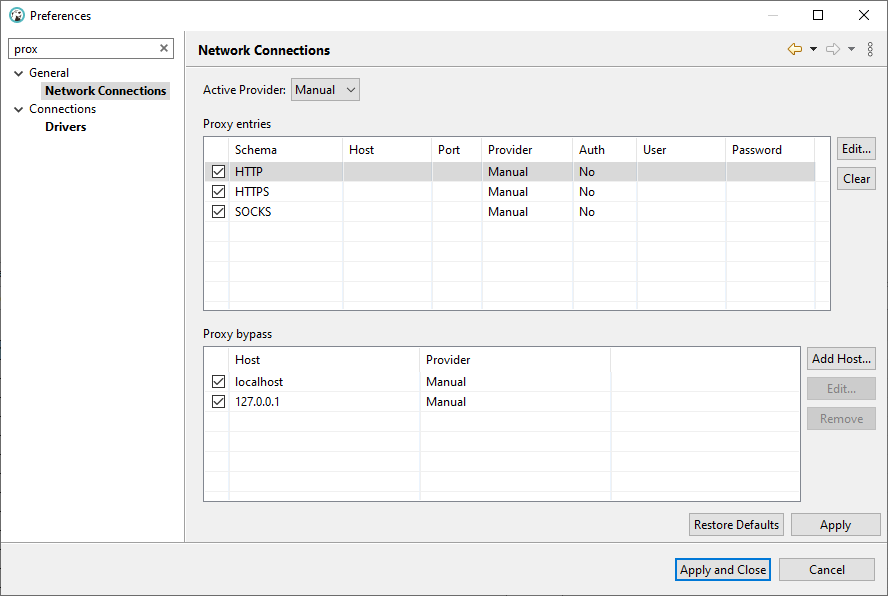Navigate back with the yellow back arrow icon
Screen dimensions: 888x596
[794, 48]
